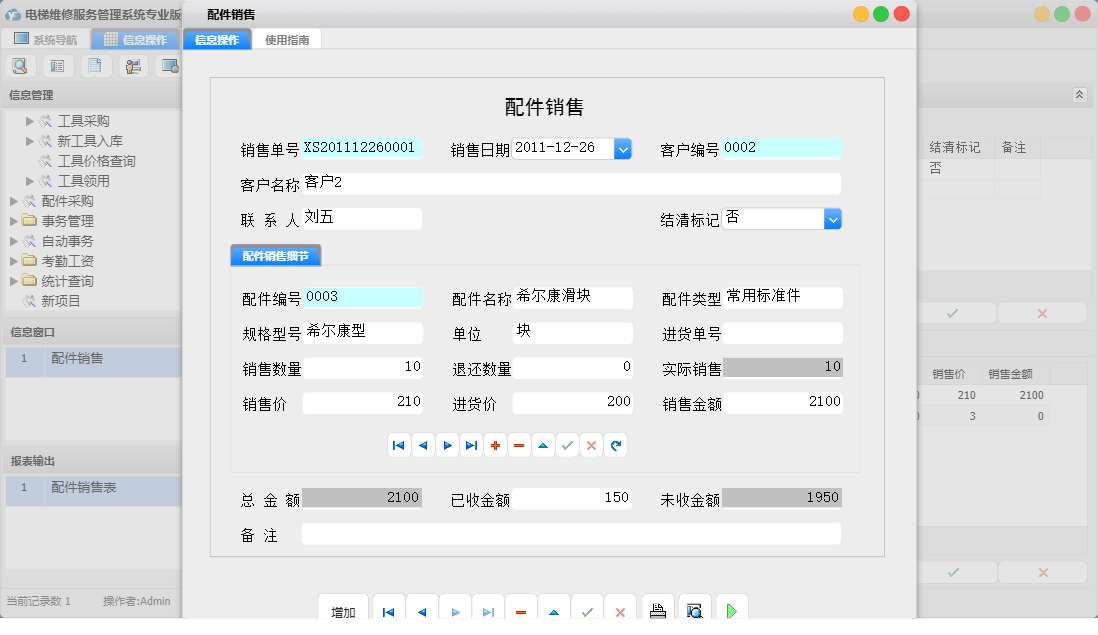Select the operator/user icon in the toolbar

point(131,65)
